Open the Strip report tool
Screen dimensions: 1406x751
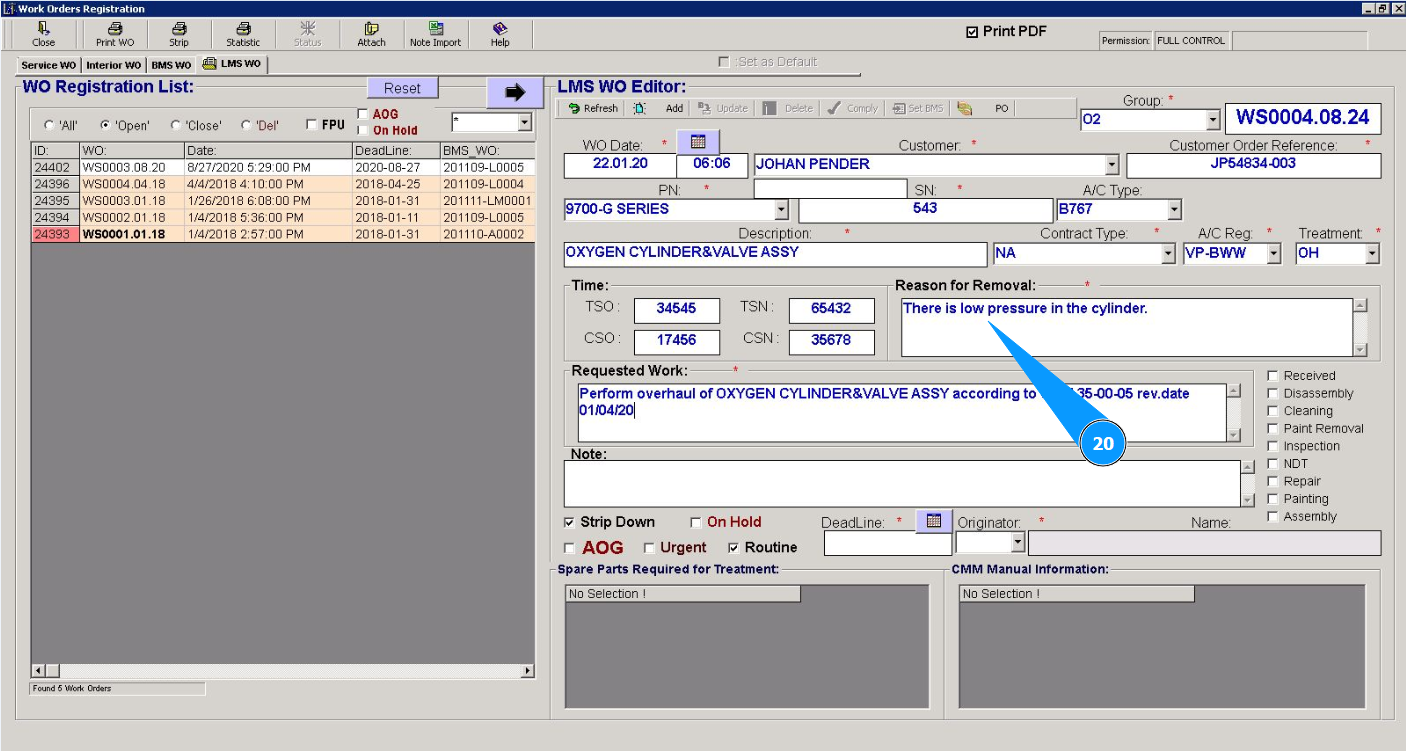178,35
